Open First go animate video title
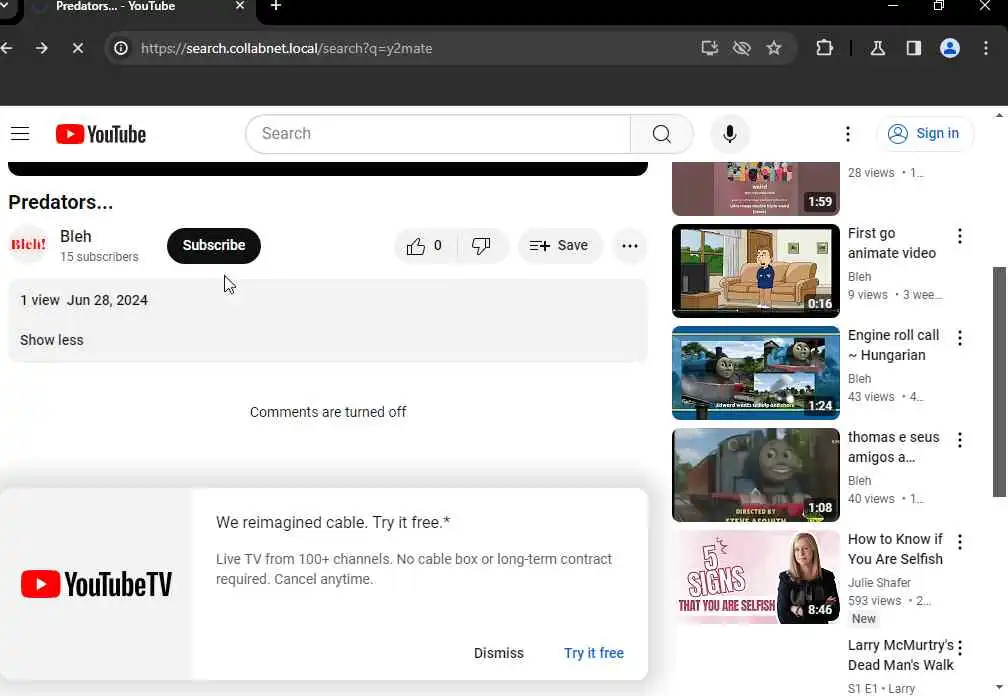This screenshot has width=1008, height=696. coord(892,243)
